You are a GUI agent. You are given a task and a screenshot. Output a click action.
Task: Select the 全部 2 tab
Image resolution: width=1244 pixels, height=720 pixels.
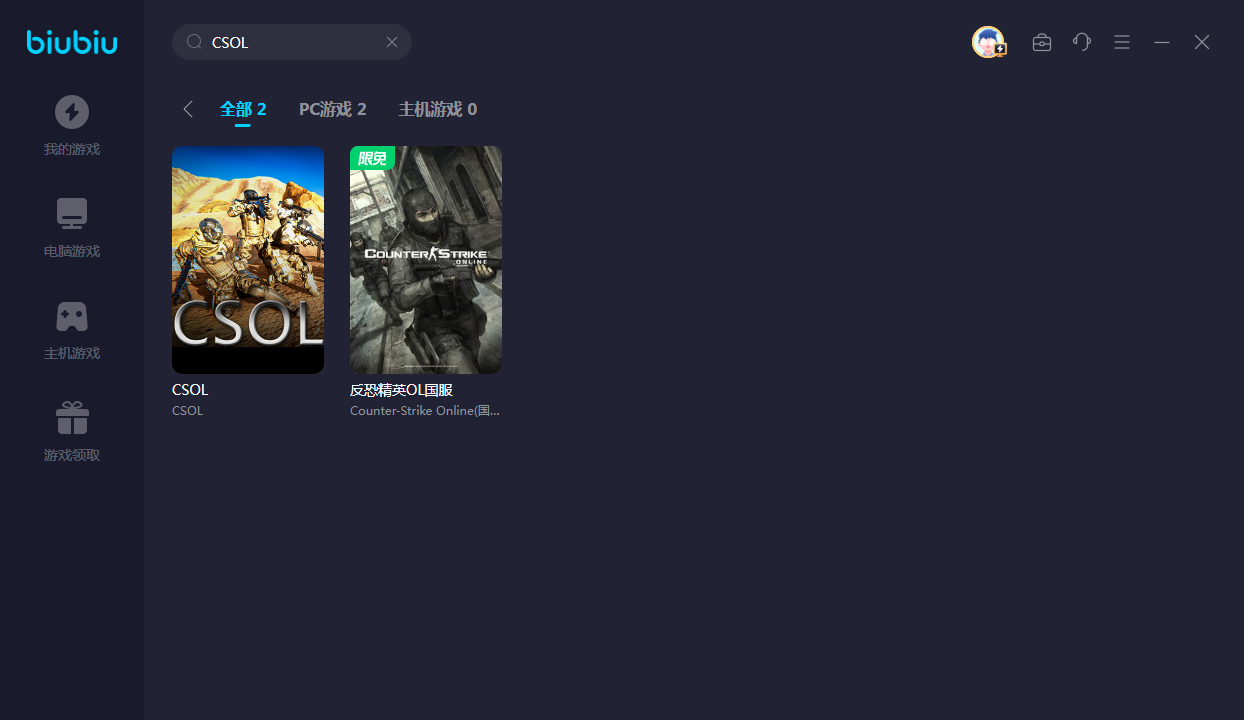click(243, 109)
